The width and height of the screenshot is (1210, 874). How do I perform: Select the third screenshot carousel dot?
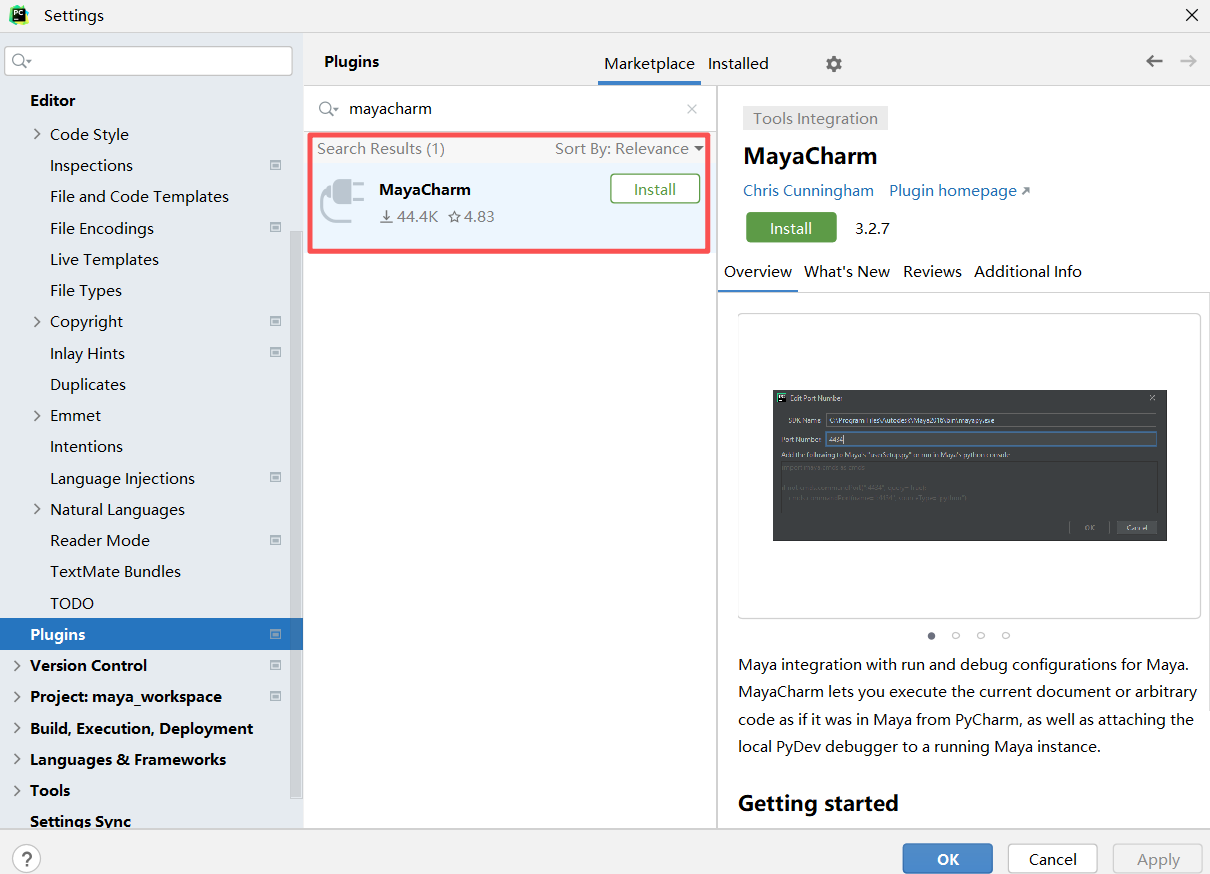(981, 635)
